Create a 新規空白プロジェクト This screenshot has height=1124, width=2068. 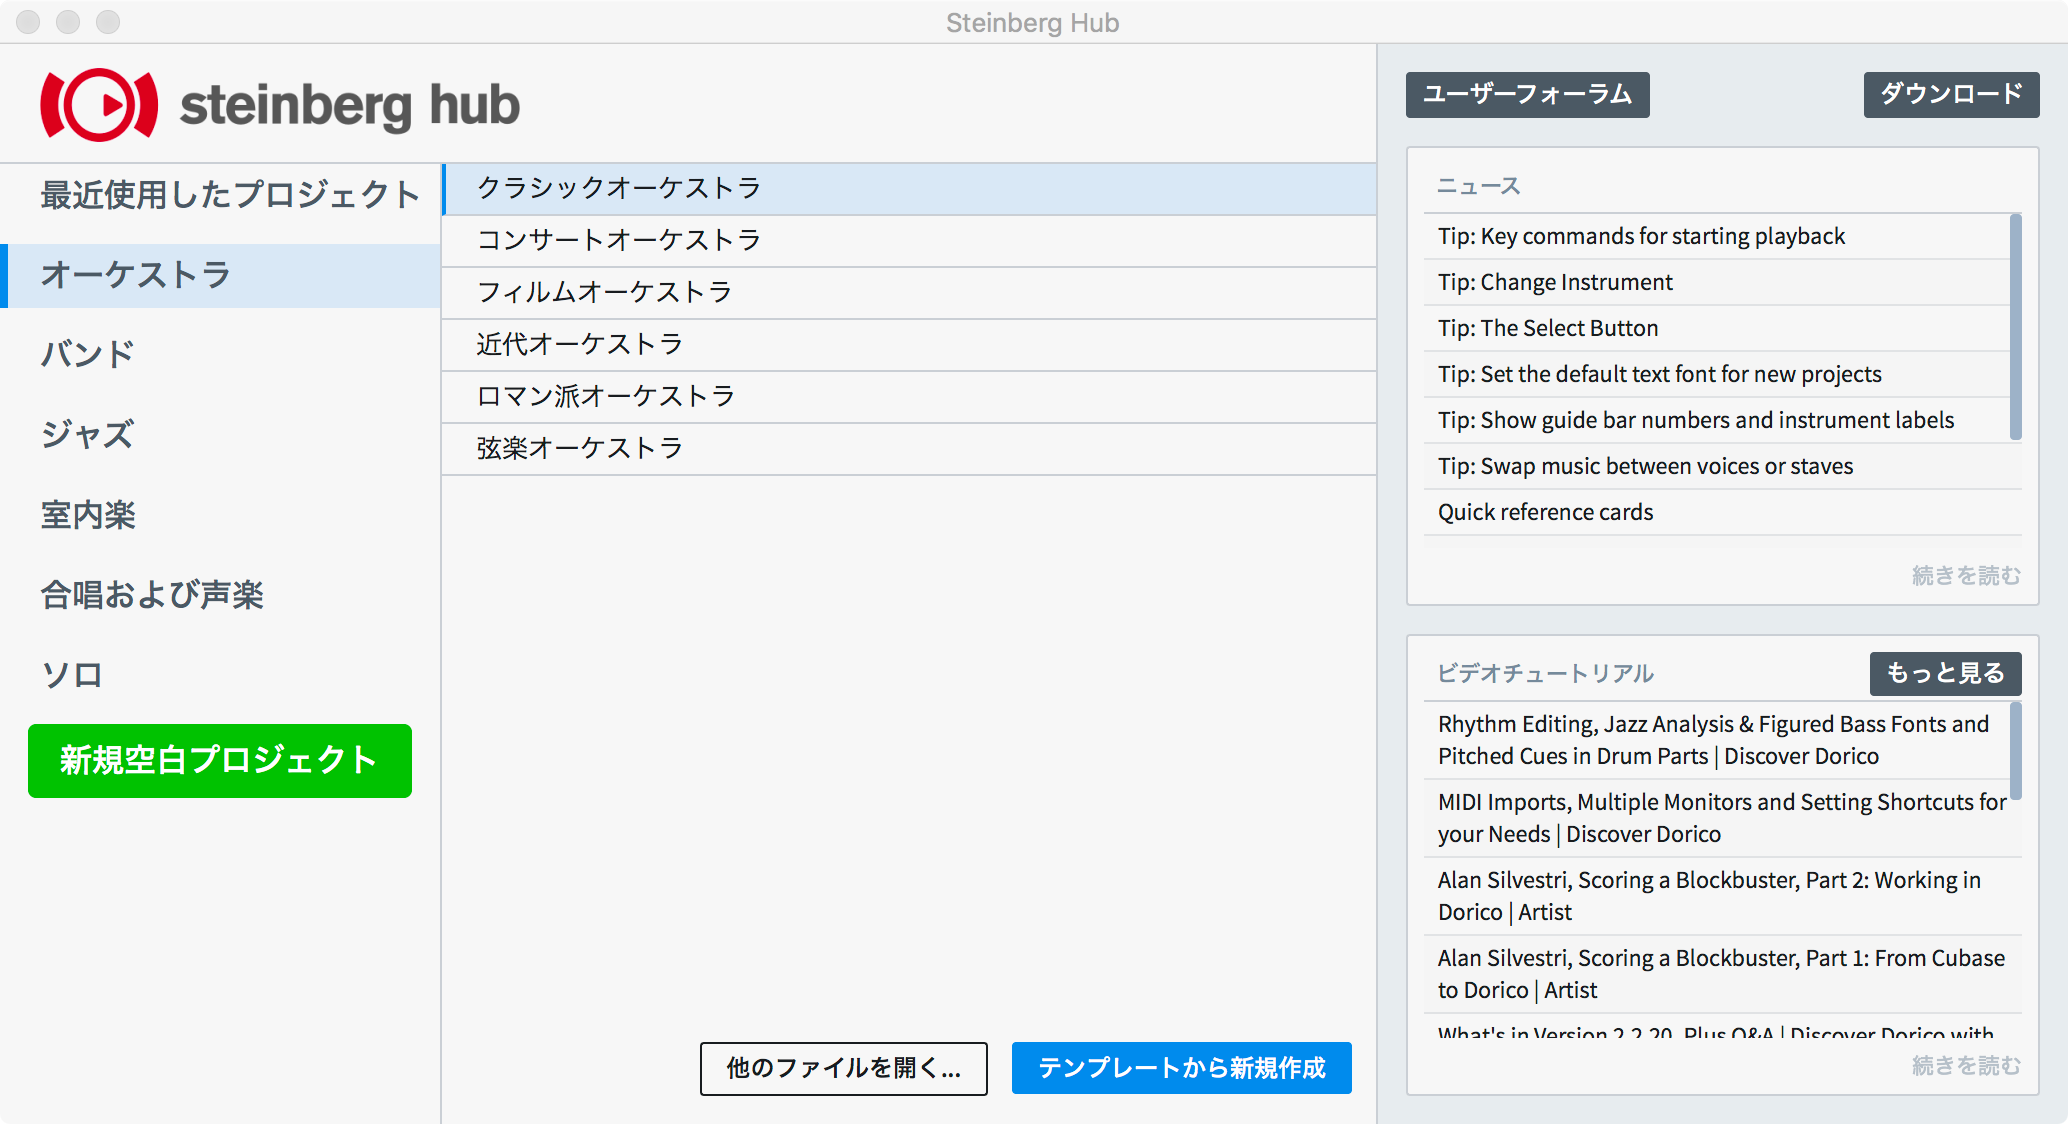click(220, 761)
